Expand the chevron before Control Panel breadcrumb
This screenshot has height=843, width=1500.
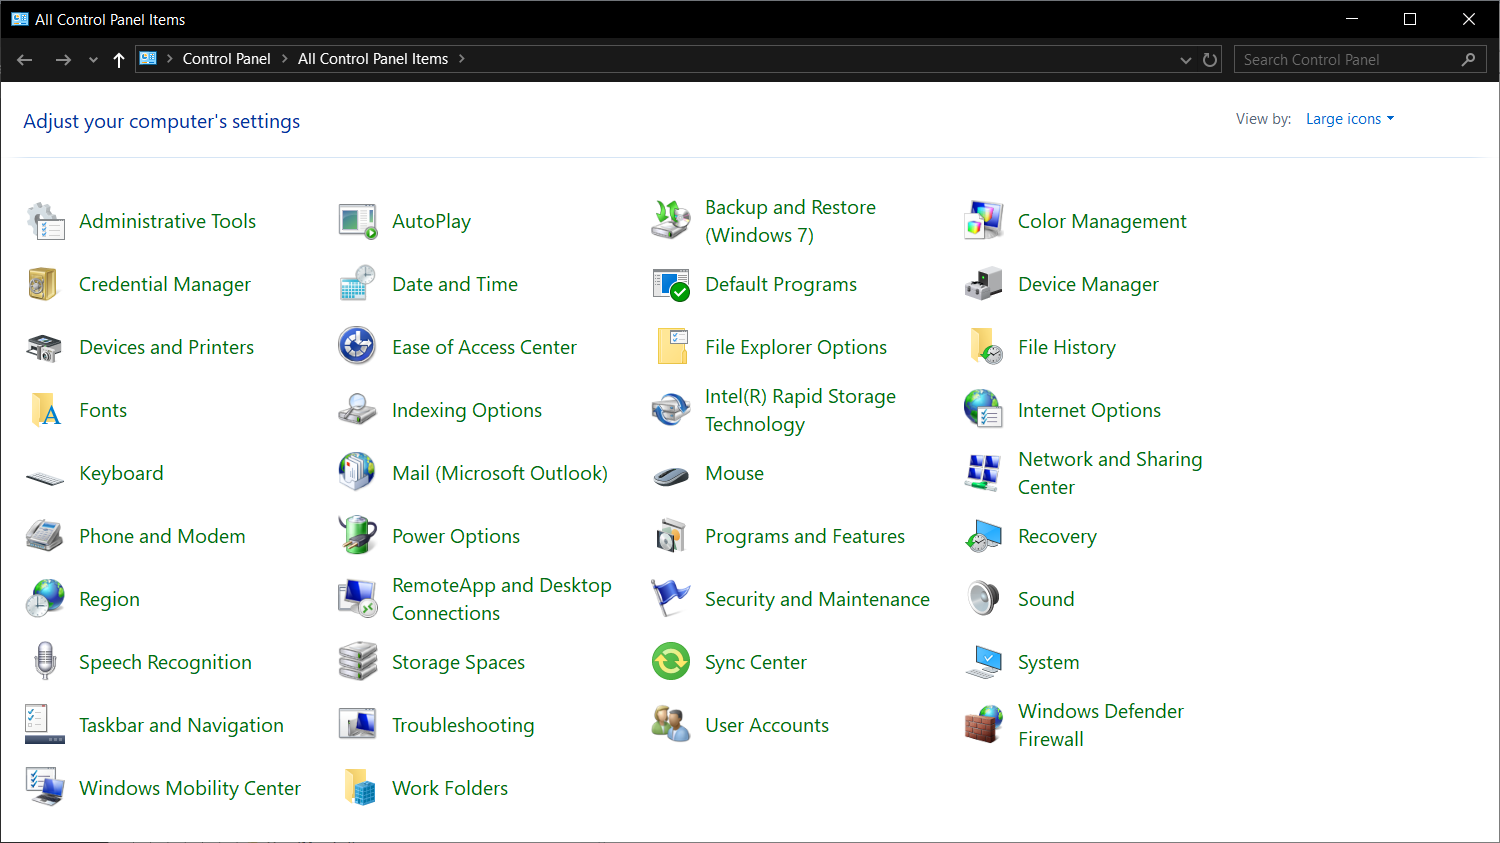170,59
